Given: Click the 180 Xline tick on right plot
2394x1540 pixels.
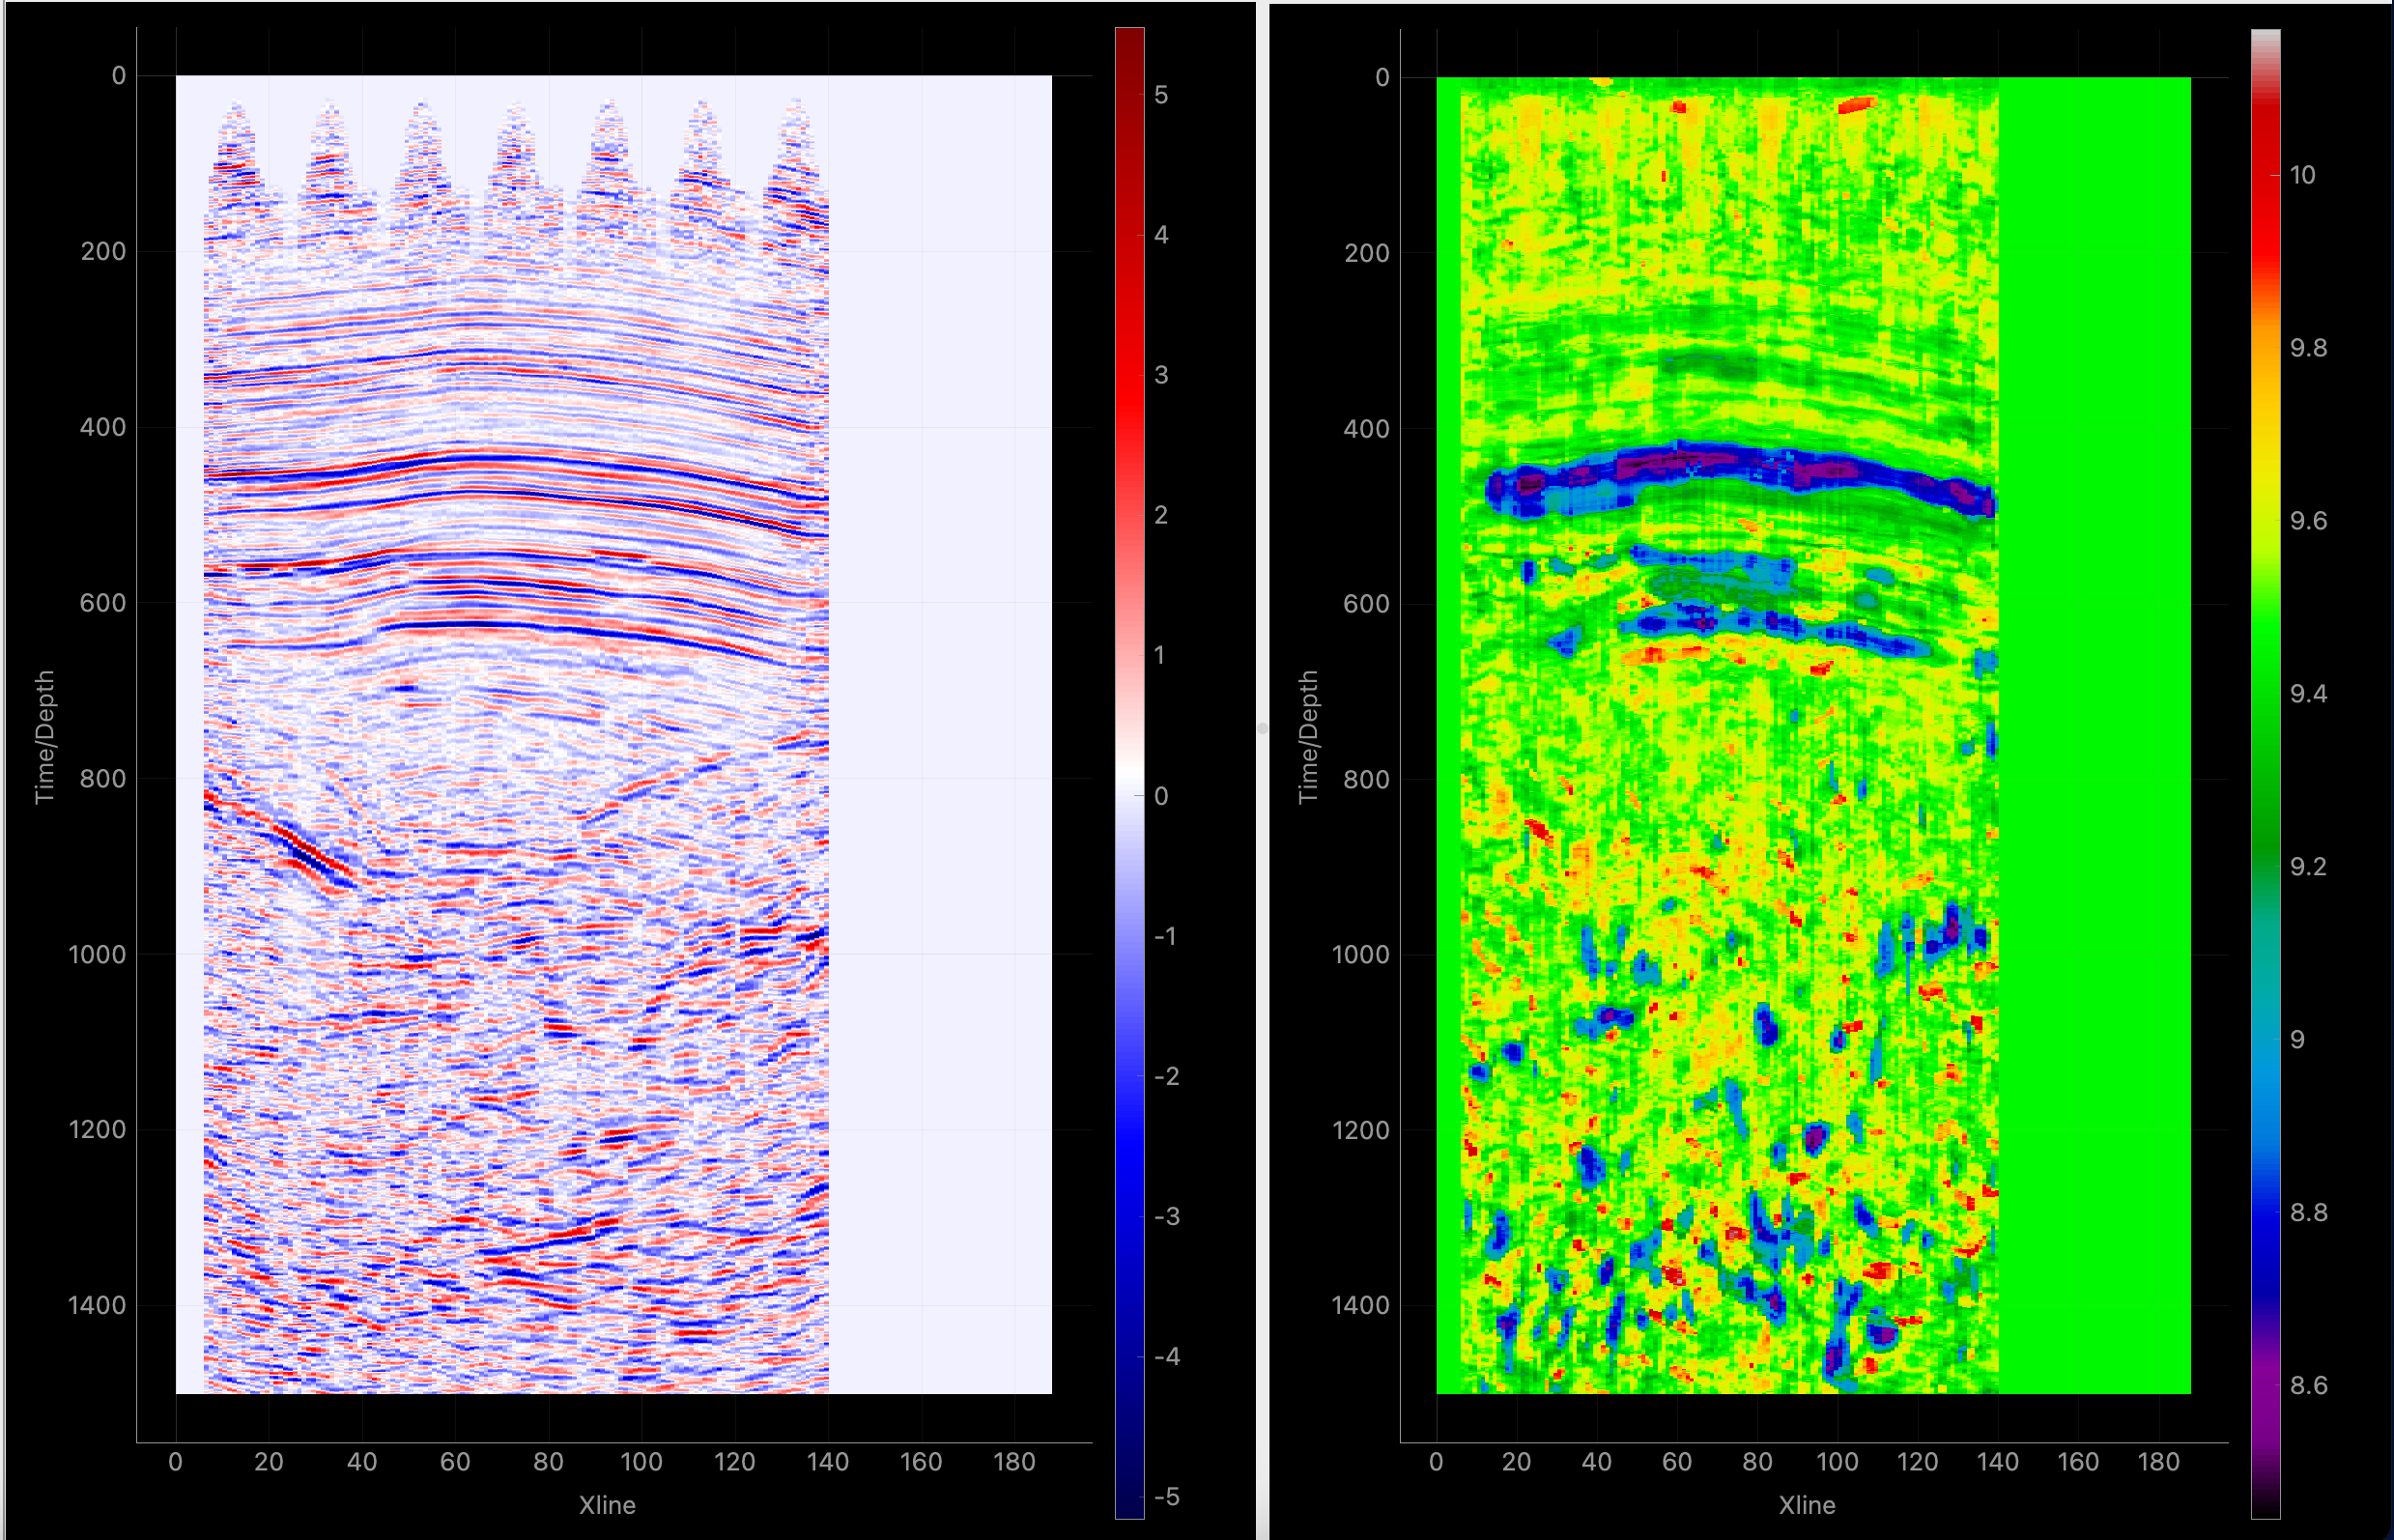Looking at the screenshot, I should pos(2158,1462).
